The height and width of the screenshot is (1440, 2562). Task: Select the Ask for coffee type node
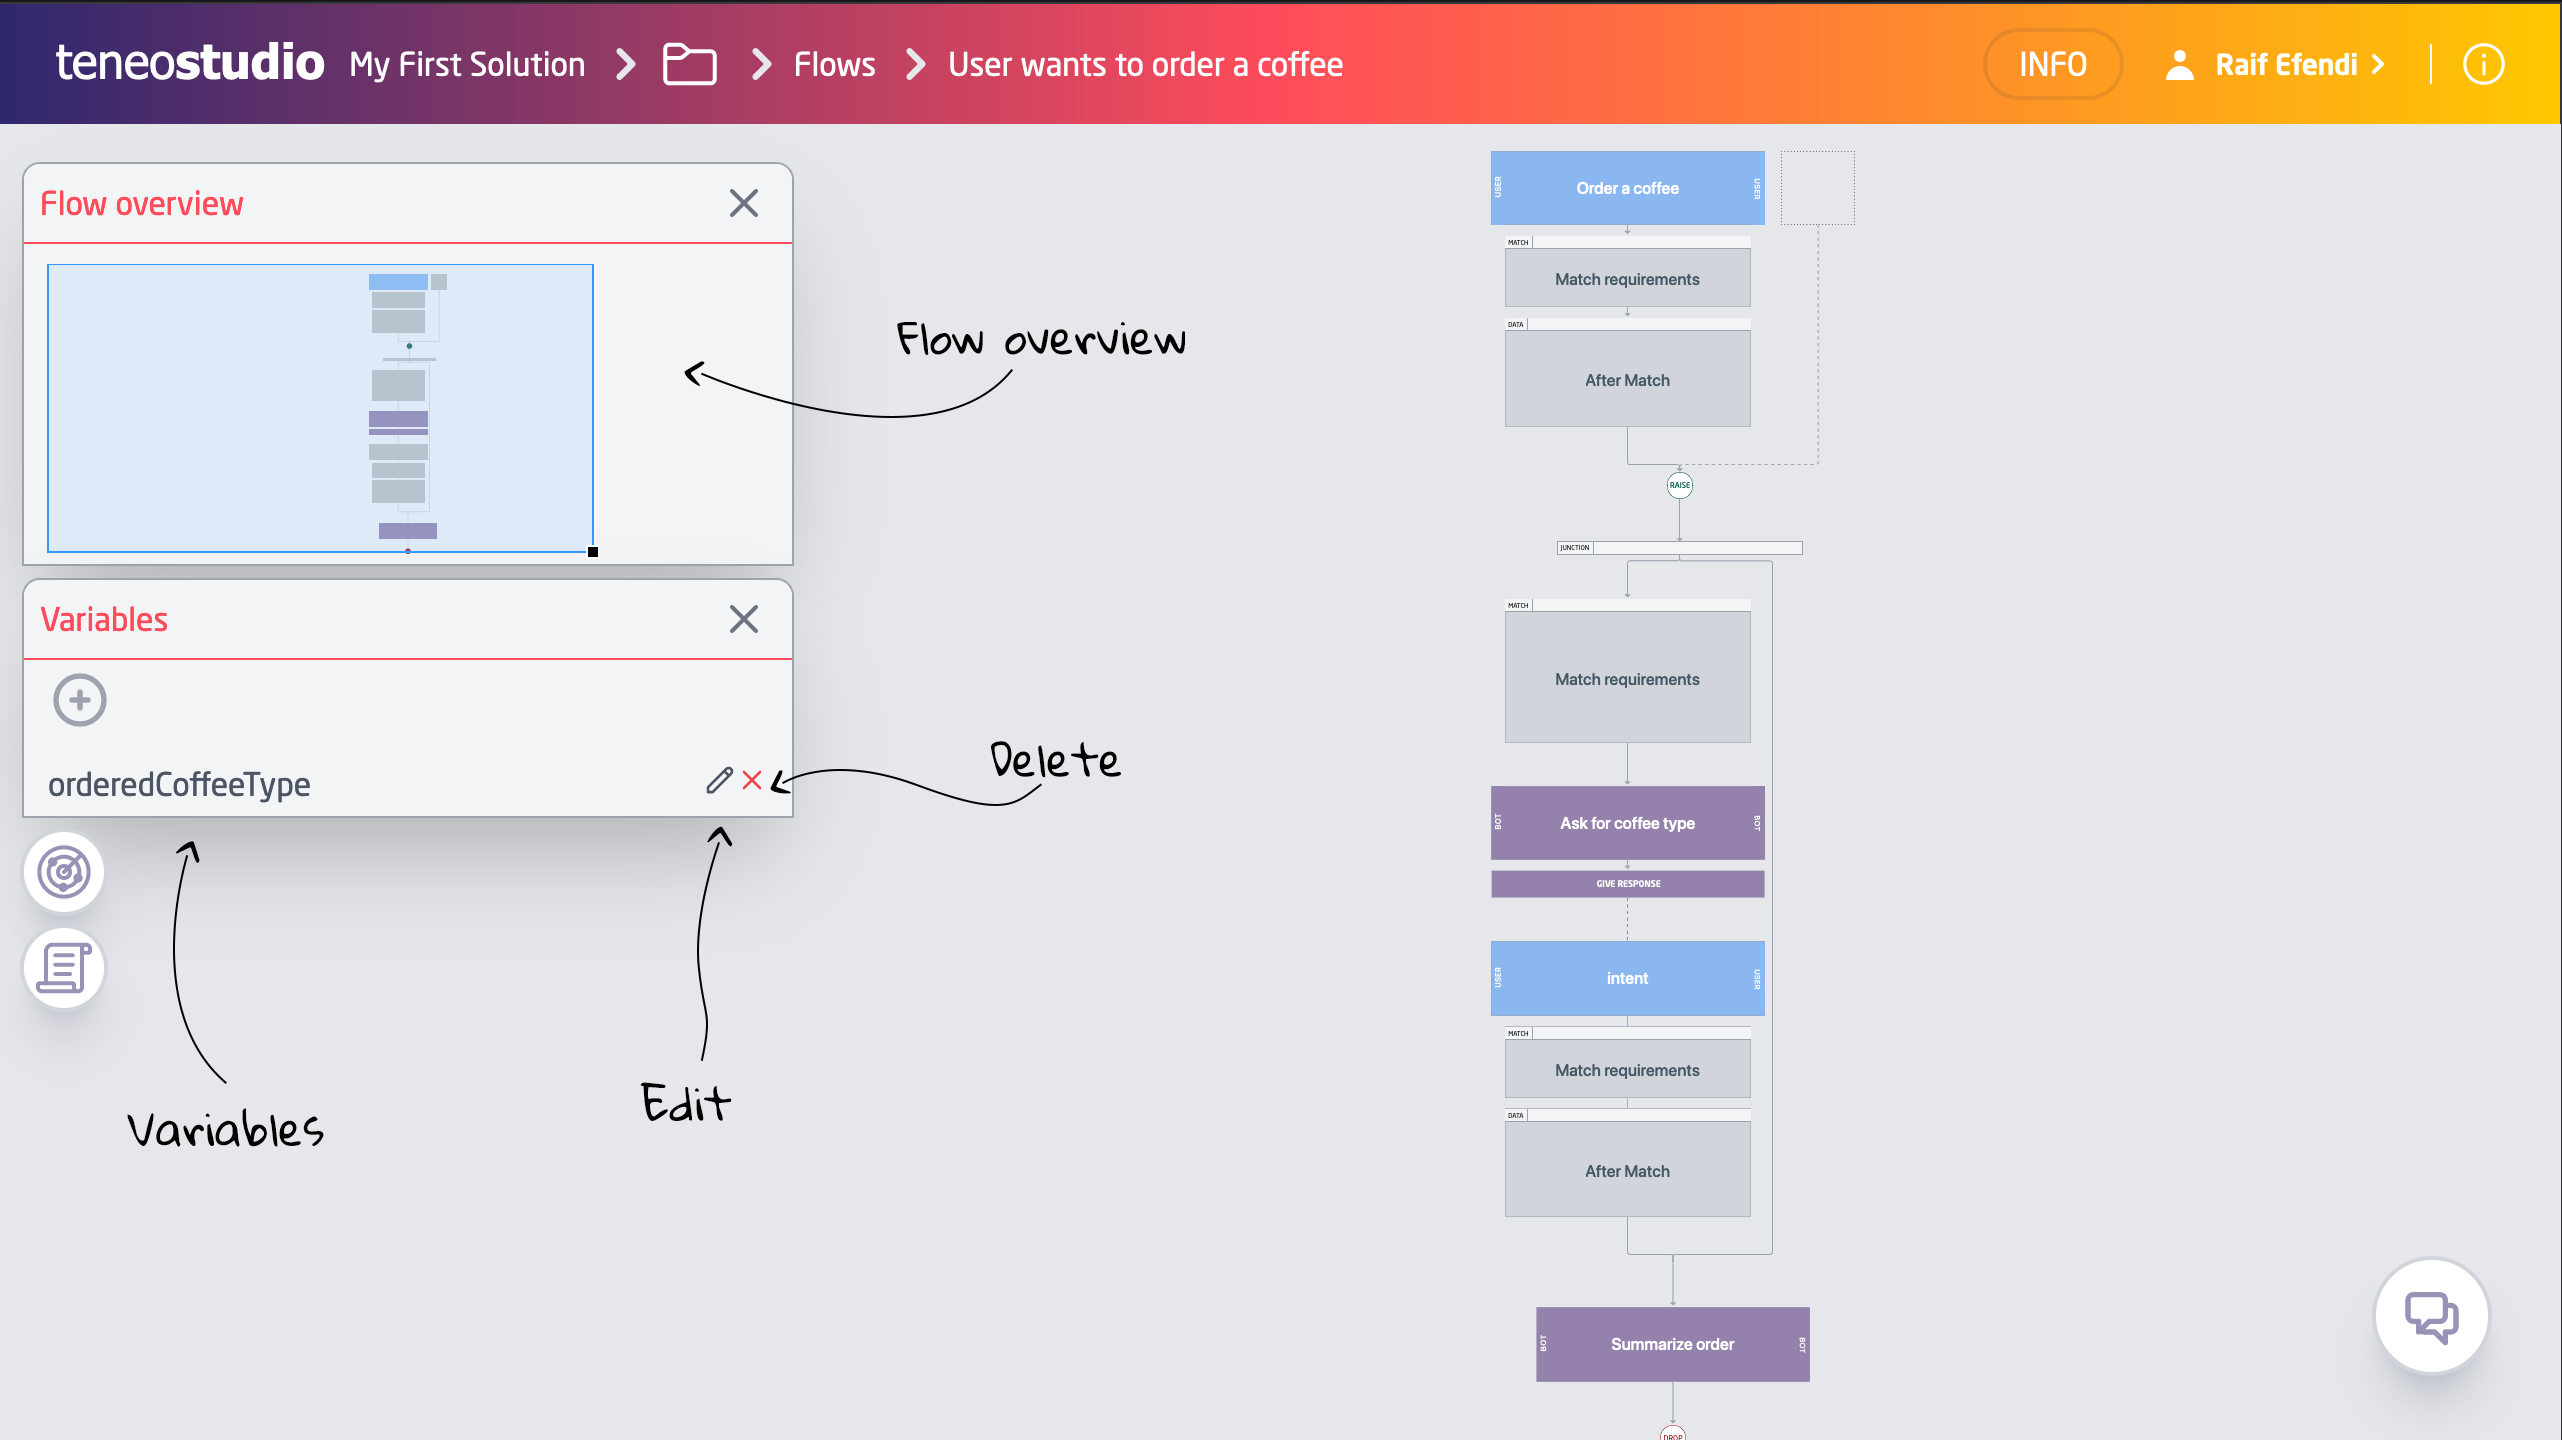1627,823
